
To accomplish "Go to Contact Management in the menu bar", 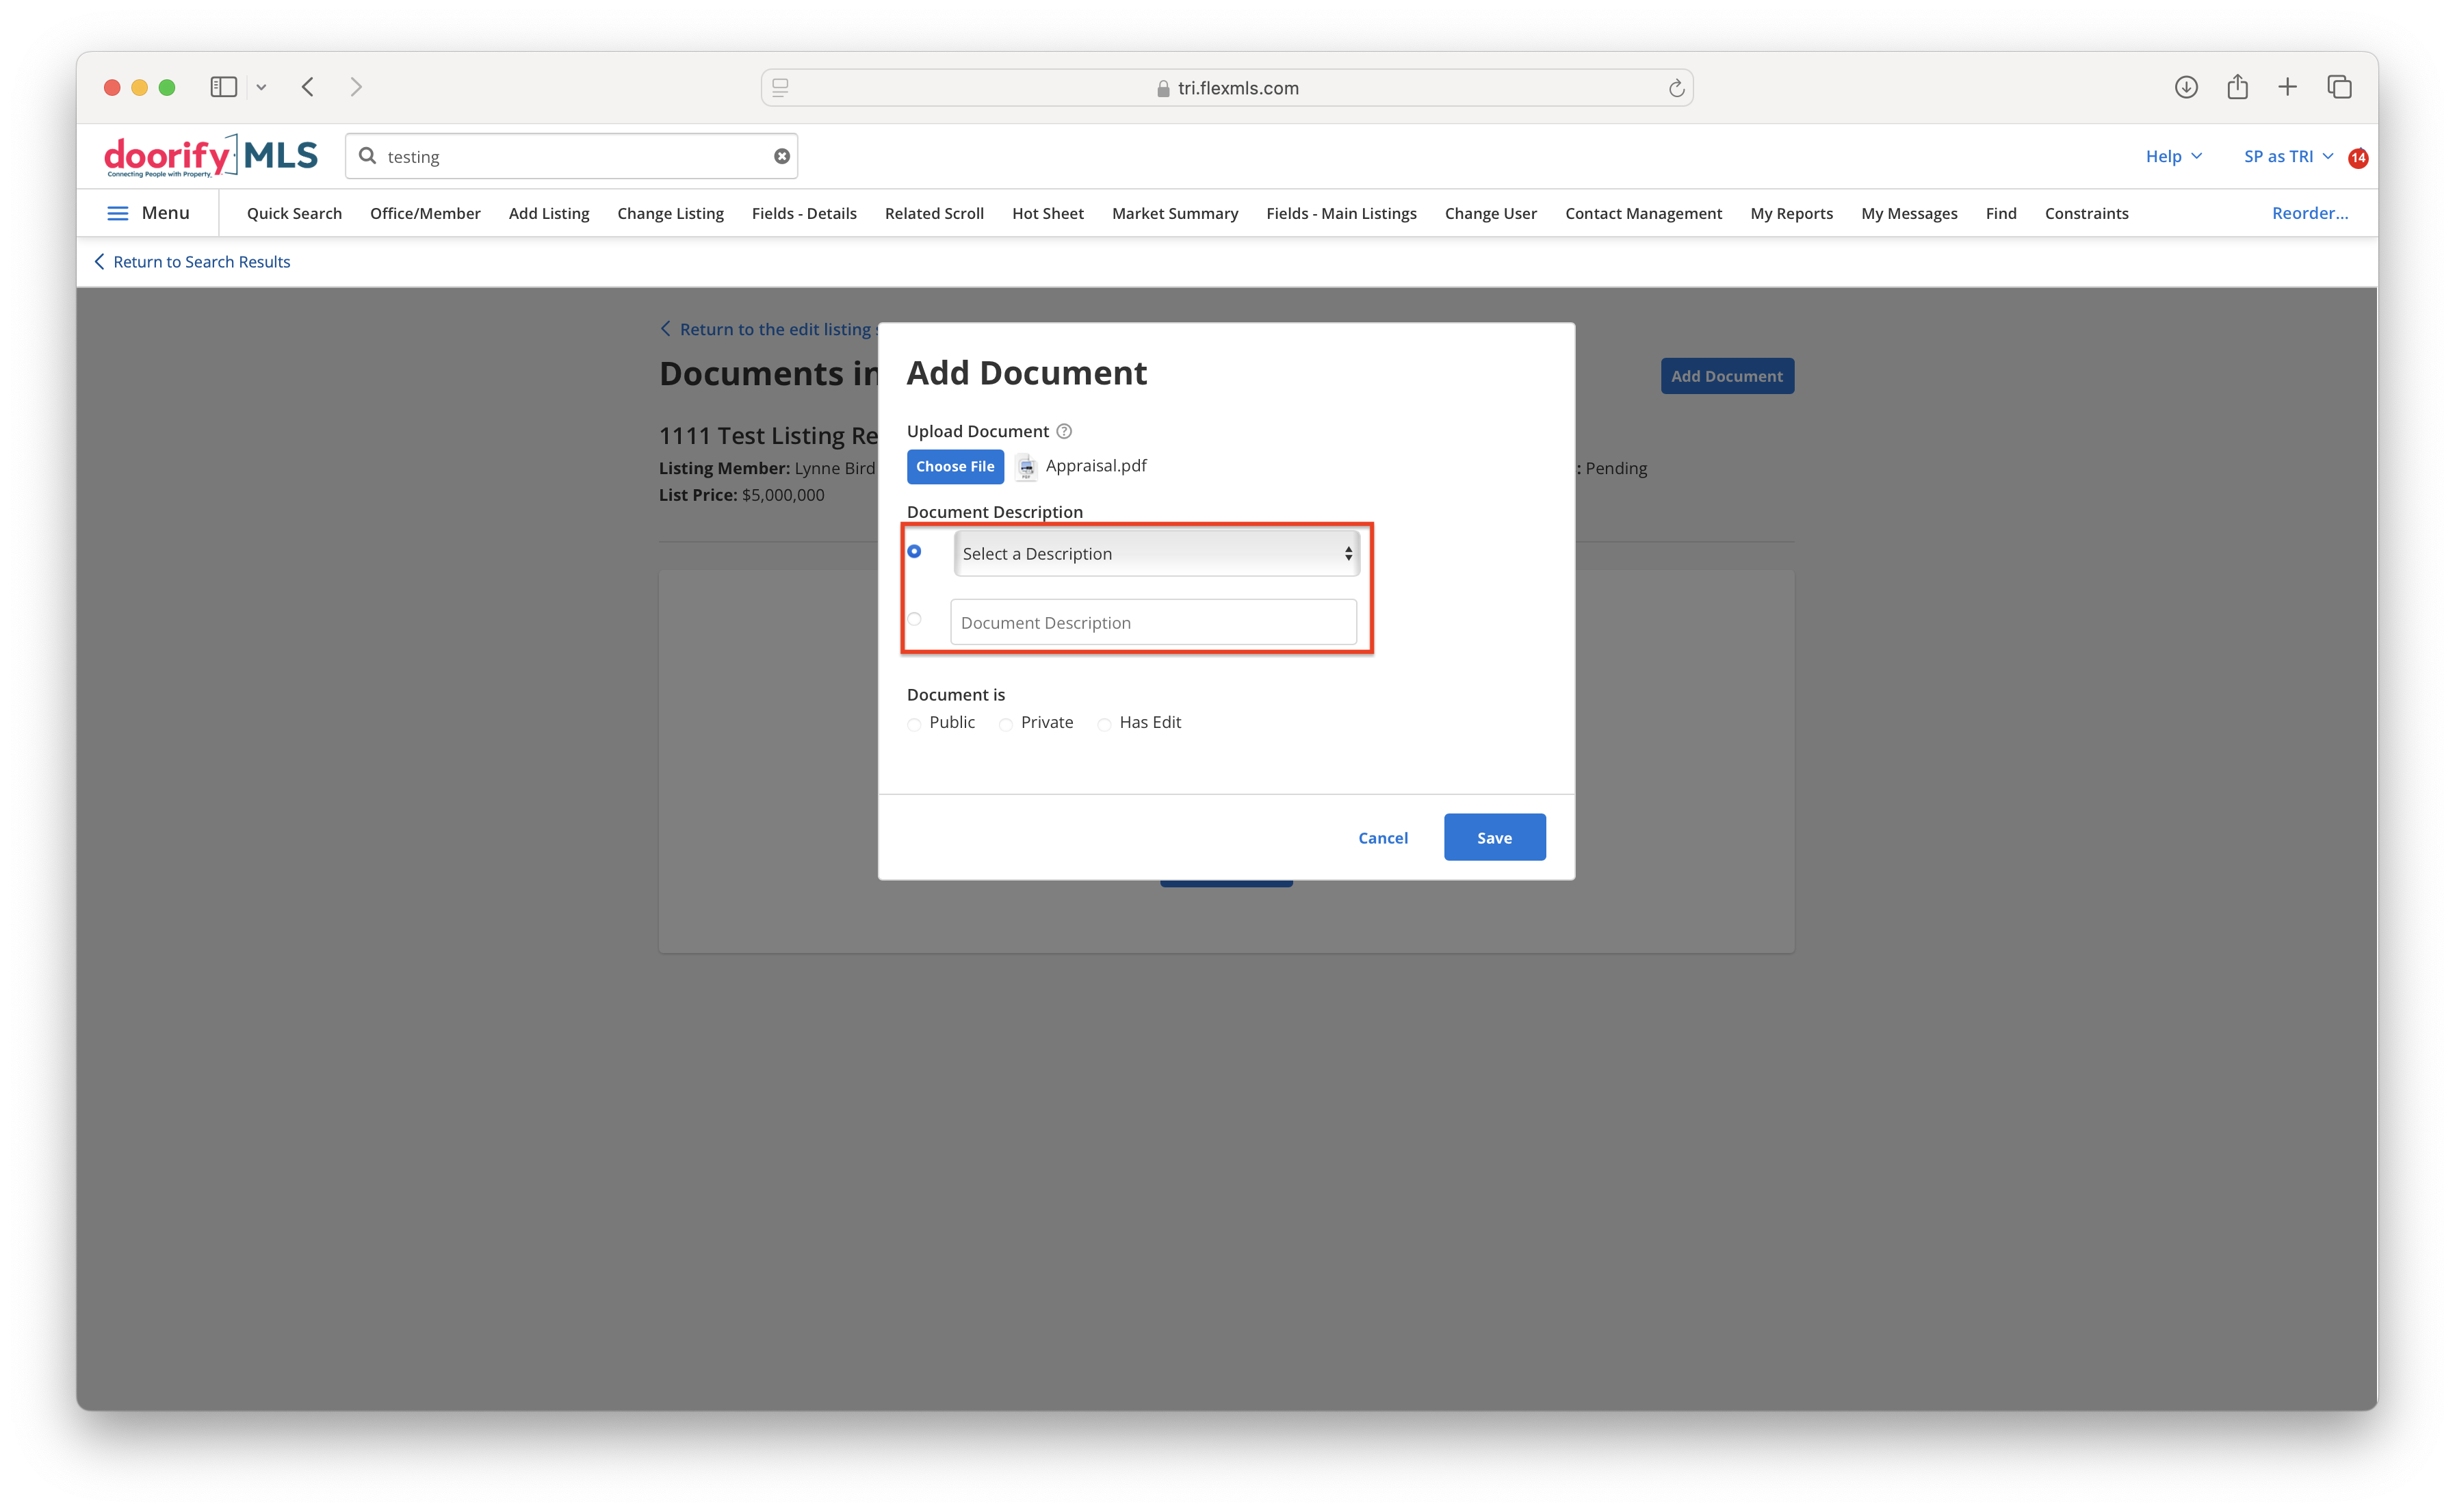I will coord(1643,213).
